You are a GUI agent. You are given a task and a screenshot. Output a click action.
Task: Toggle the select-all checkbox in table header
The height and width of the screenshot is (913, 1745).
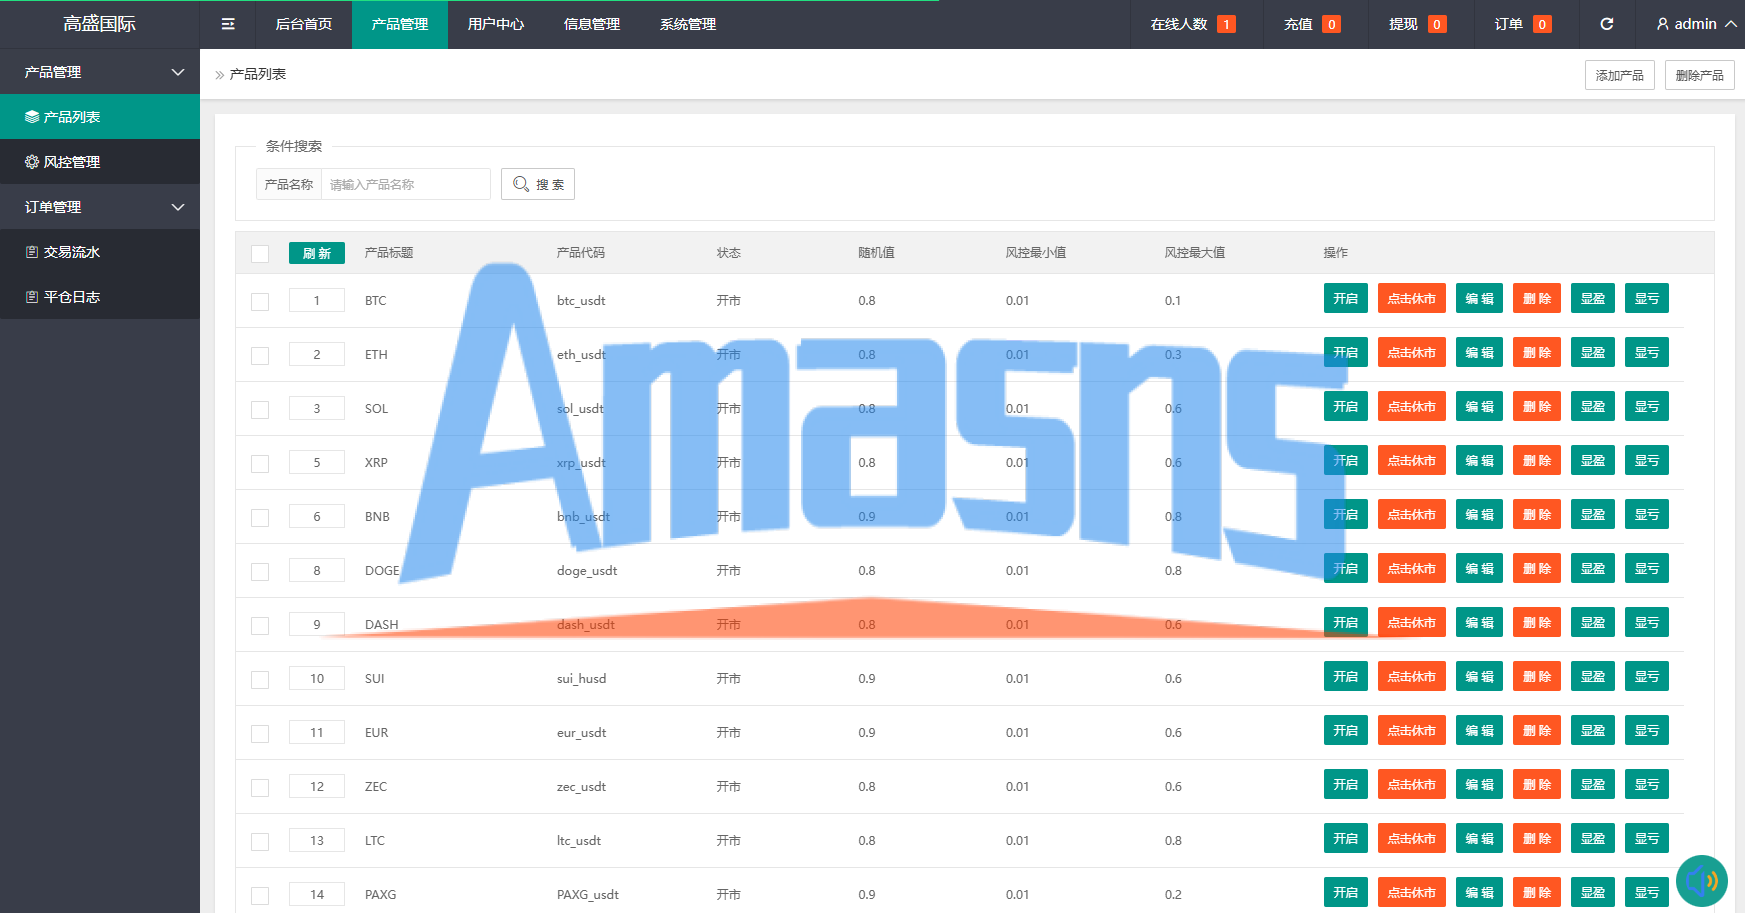pos(260,254)
